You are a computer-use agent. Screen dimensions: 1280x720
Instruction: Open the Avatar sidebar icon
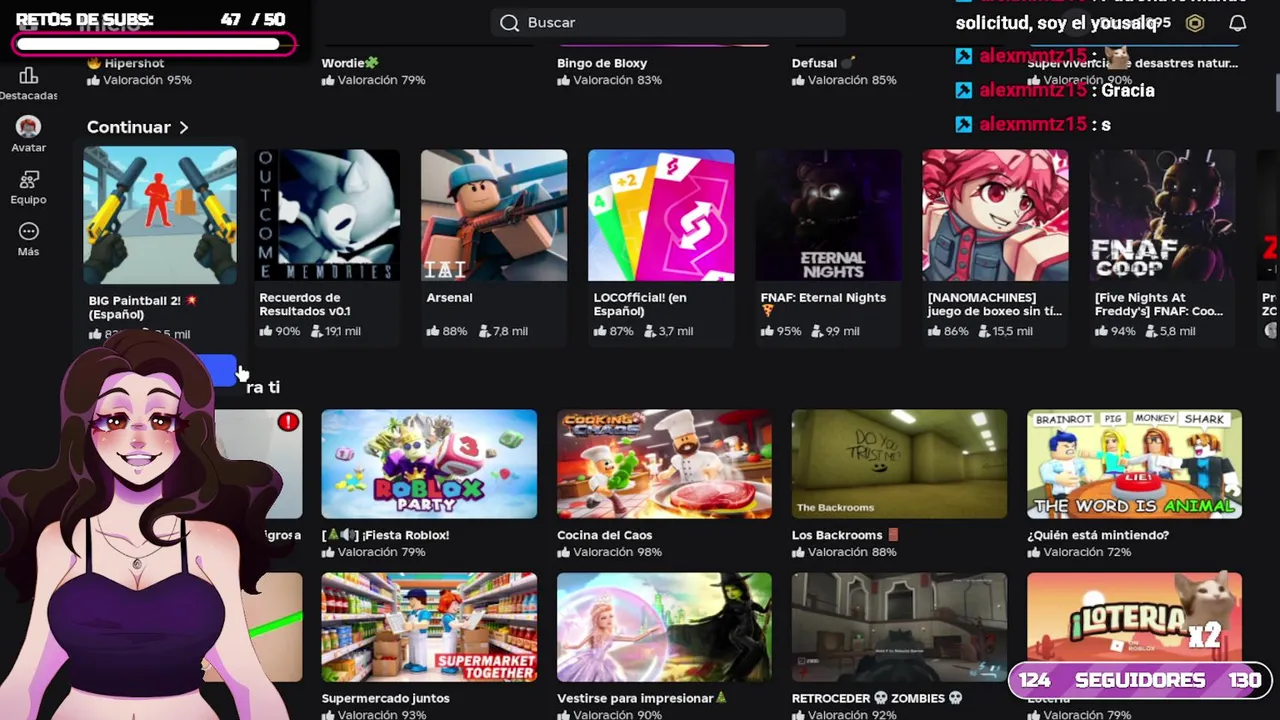coord(28,127)
